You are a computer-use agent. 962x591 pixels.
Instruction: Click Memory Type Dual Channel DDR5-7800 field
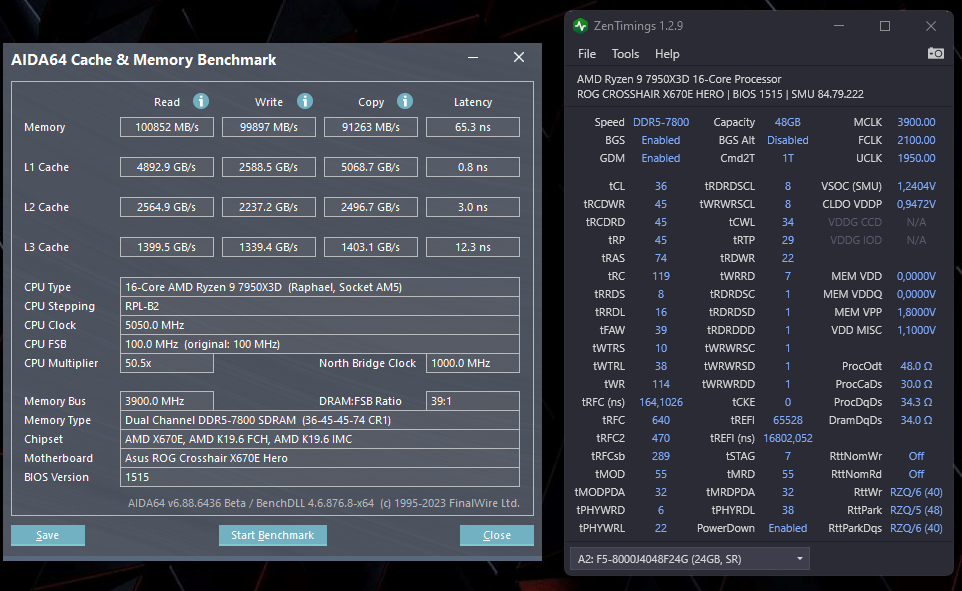[320, 420]
